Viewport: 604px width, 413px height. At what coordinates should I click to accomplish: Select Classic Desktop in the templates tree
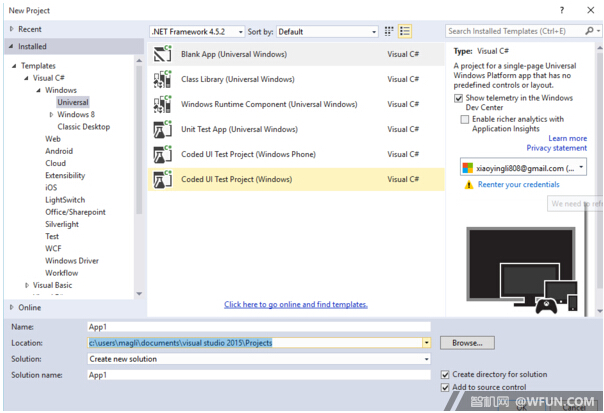[84, 127]
